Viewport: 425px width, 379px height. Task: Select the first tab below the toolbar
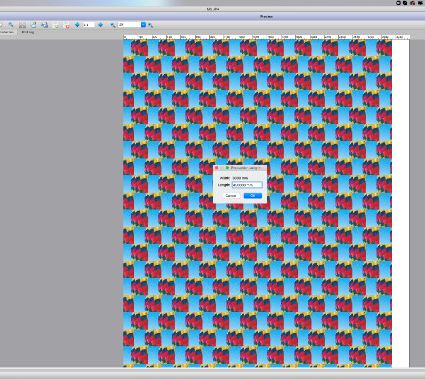click(x=7, y=32)
